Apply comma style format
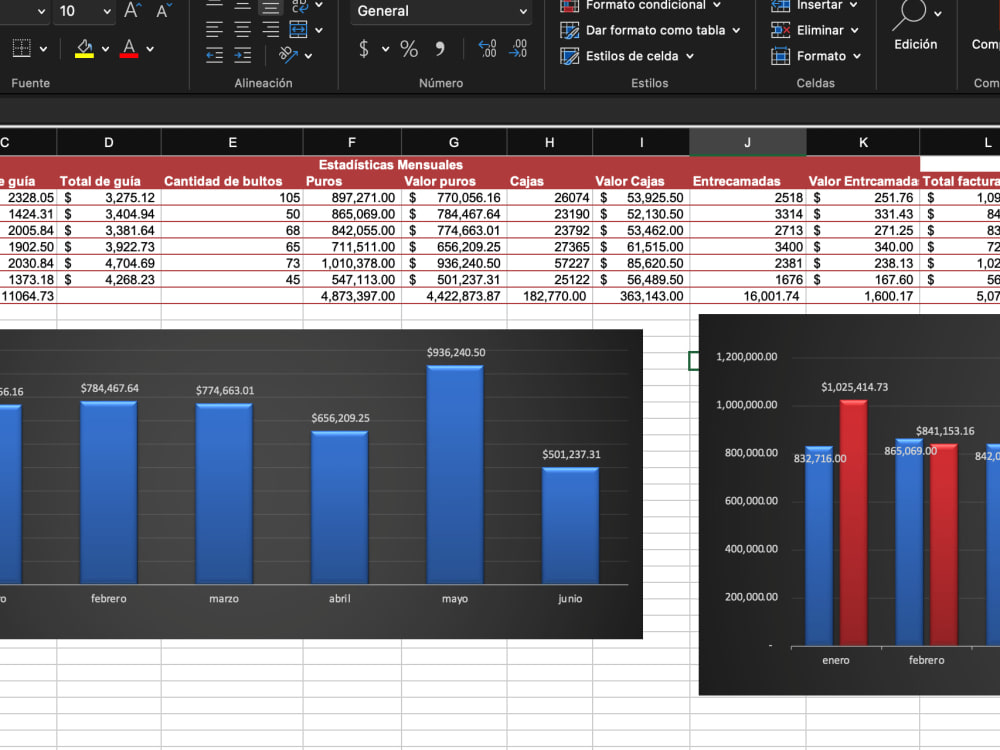1000x750 pixels. click(439, 48)
